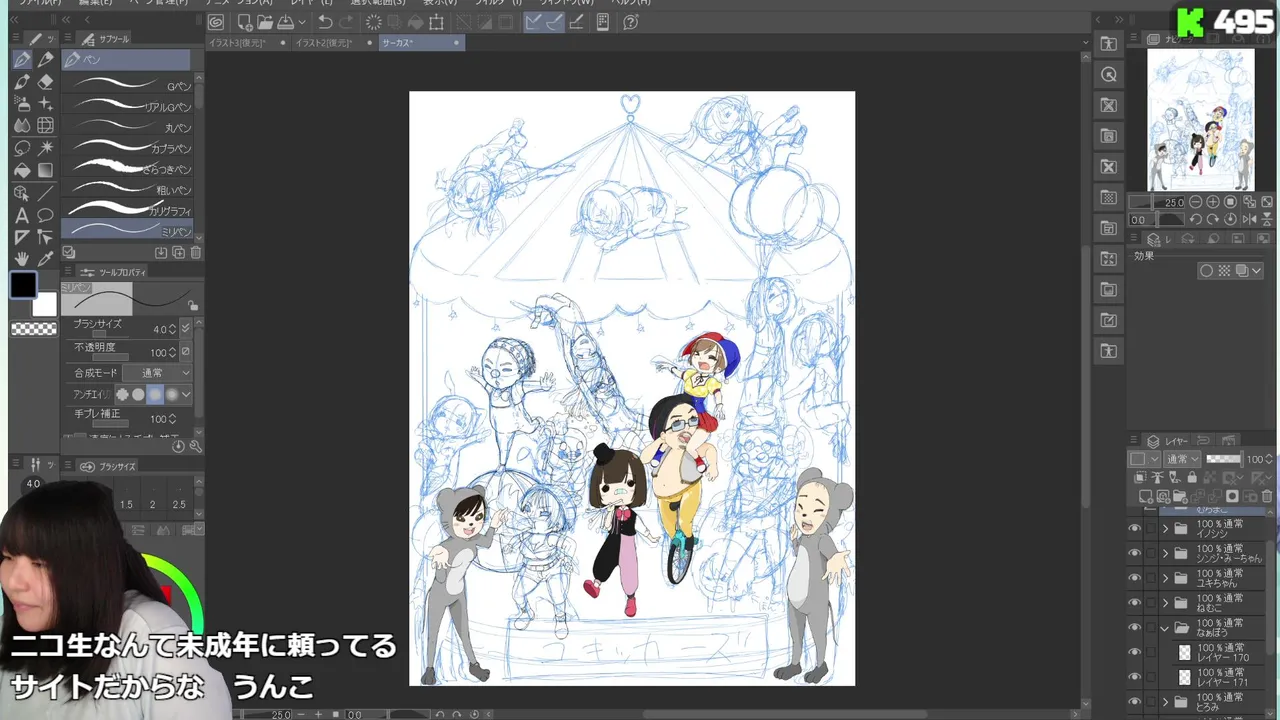Screen dimensions: 1280x720
Task: Select the Eyedropper tool
Action: coord(45,259)
